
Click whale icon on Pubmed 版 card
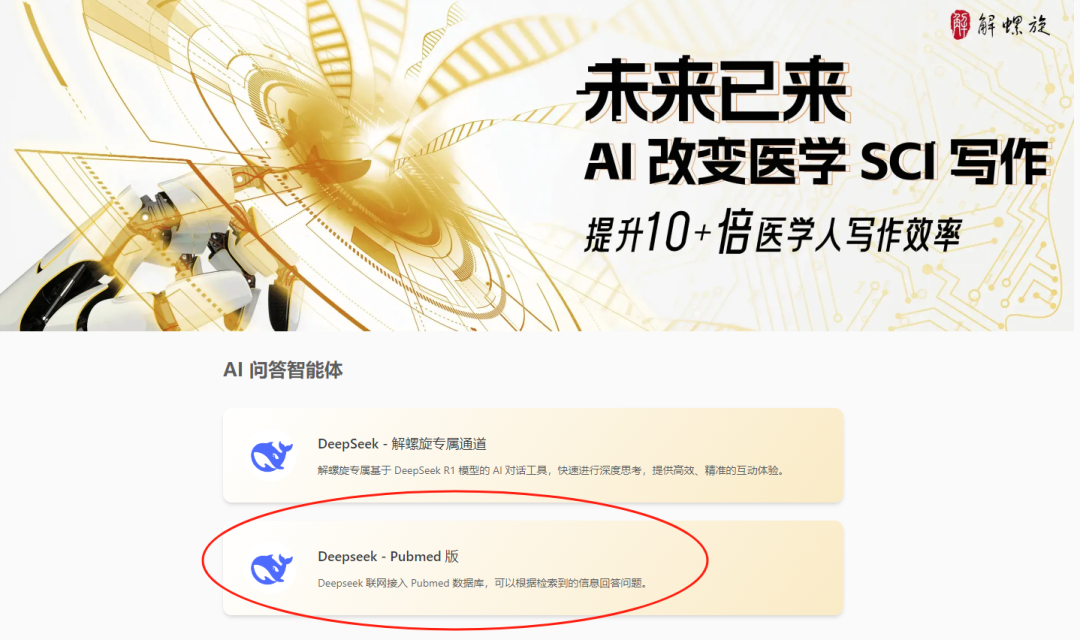coord(271,568)
